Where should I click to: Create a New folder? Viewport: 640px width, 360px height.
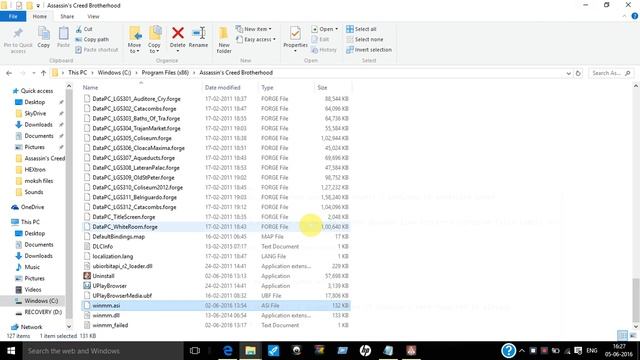tap(224, 40)
